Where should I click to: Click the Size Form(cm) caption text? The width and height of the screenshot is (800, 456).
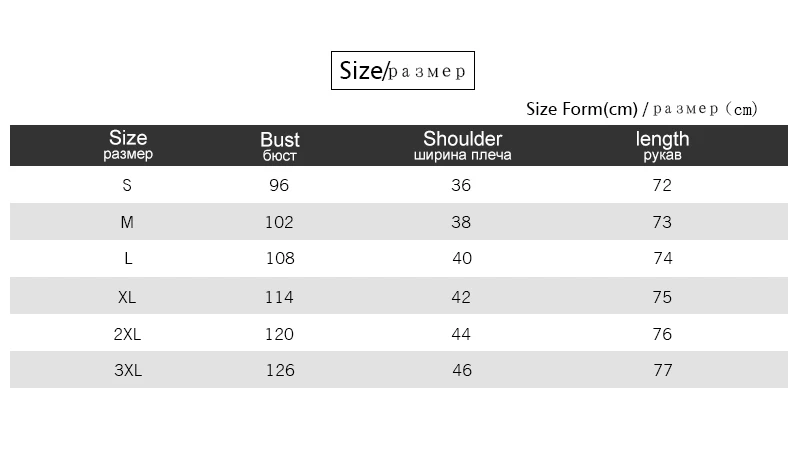641,108
